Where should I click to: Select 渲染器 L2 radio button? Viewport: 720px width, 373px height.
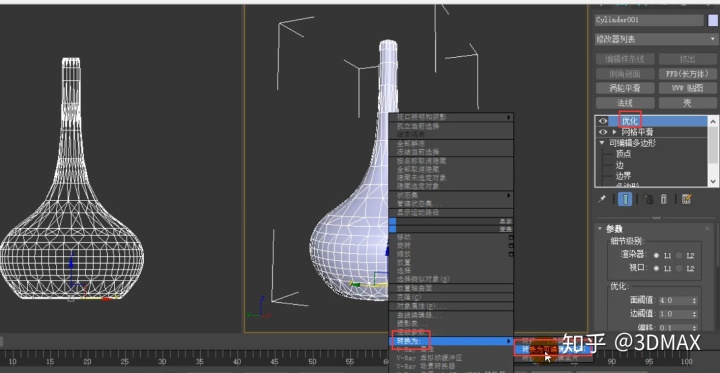click(679, 255)
